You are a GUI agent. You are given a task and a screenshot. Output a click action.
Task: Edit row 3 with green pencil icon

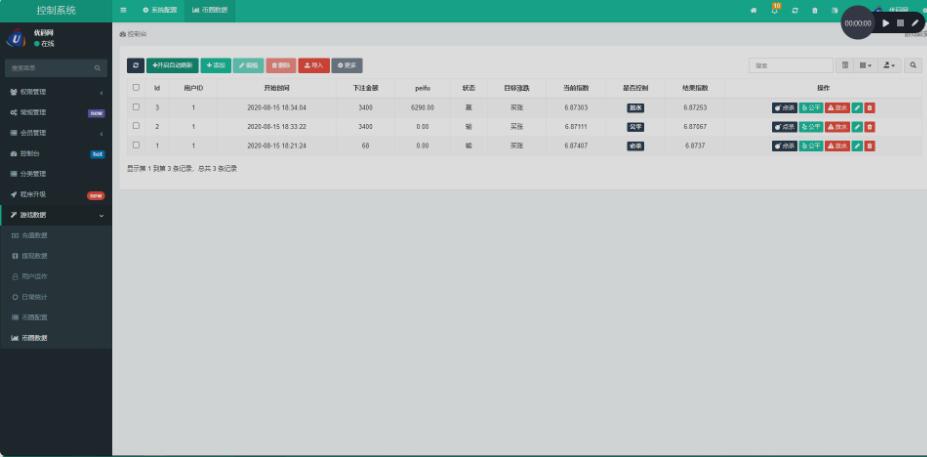click(857, 108)
